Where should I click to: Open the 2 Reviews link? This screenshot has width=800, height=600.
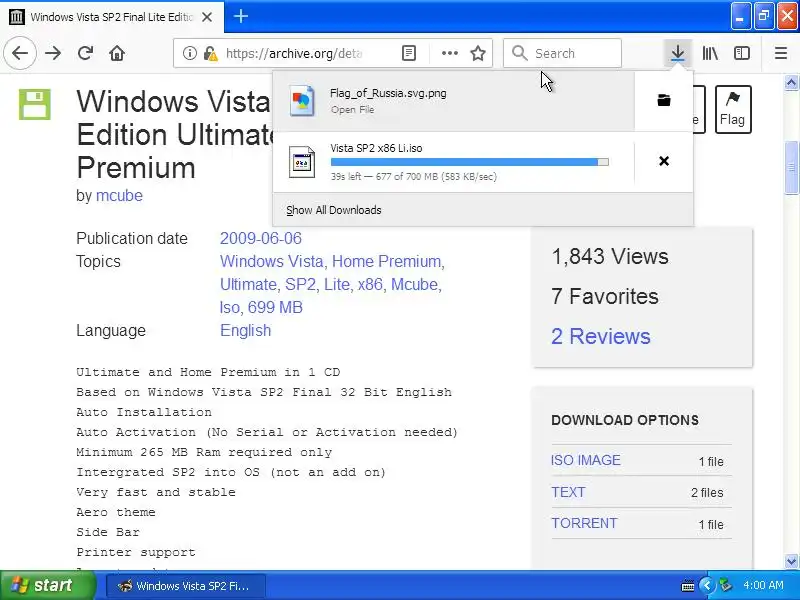pyautogui.click(x=601, y=337)
